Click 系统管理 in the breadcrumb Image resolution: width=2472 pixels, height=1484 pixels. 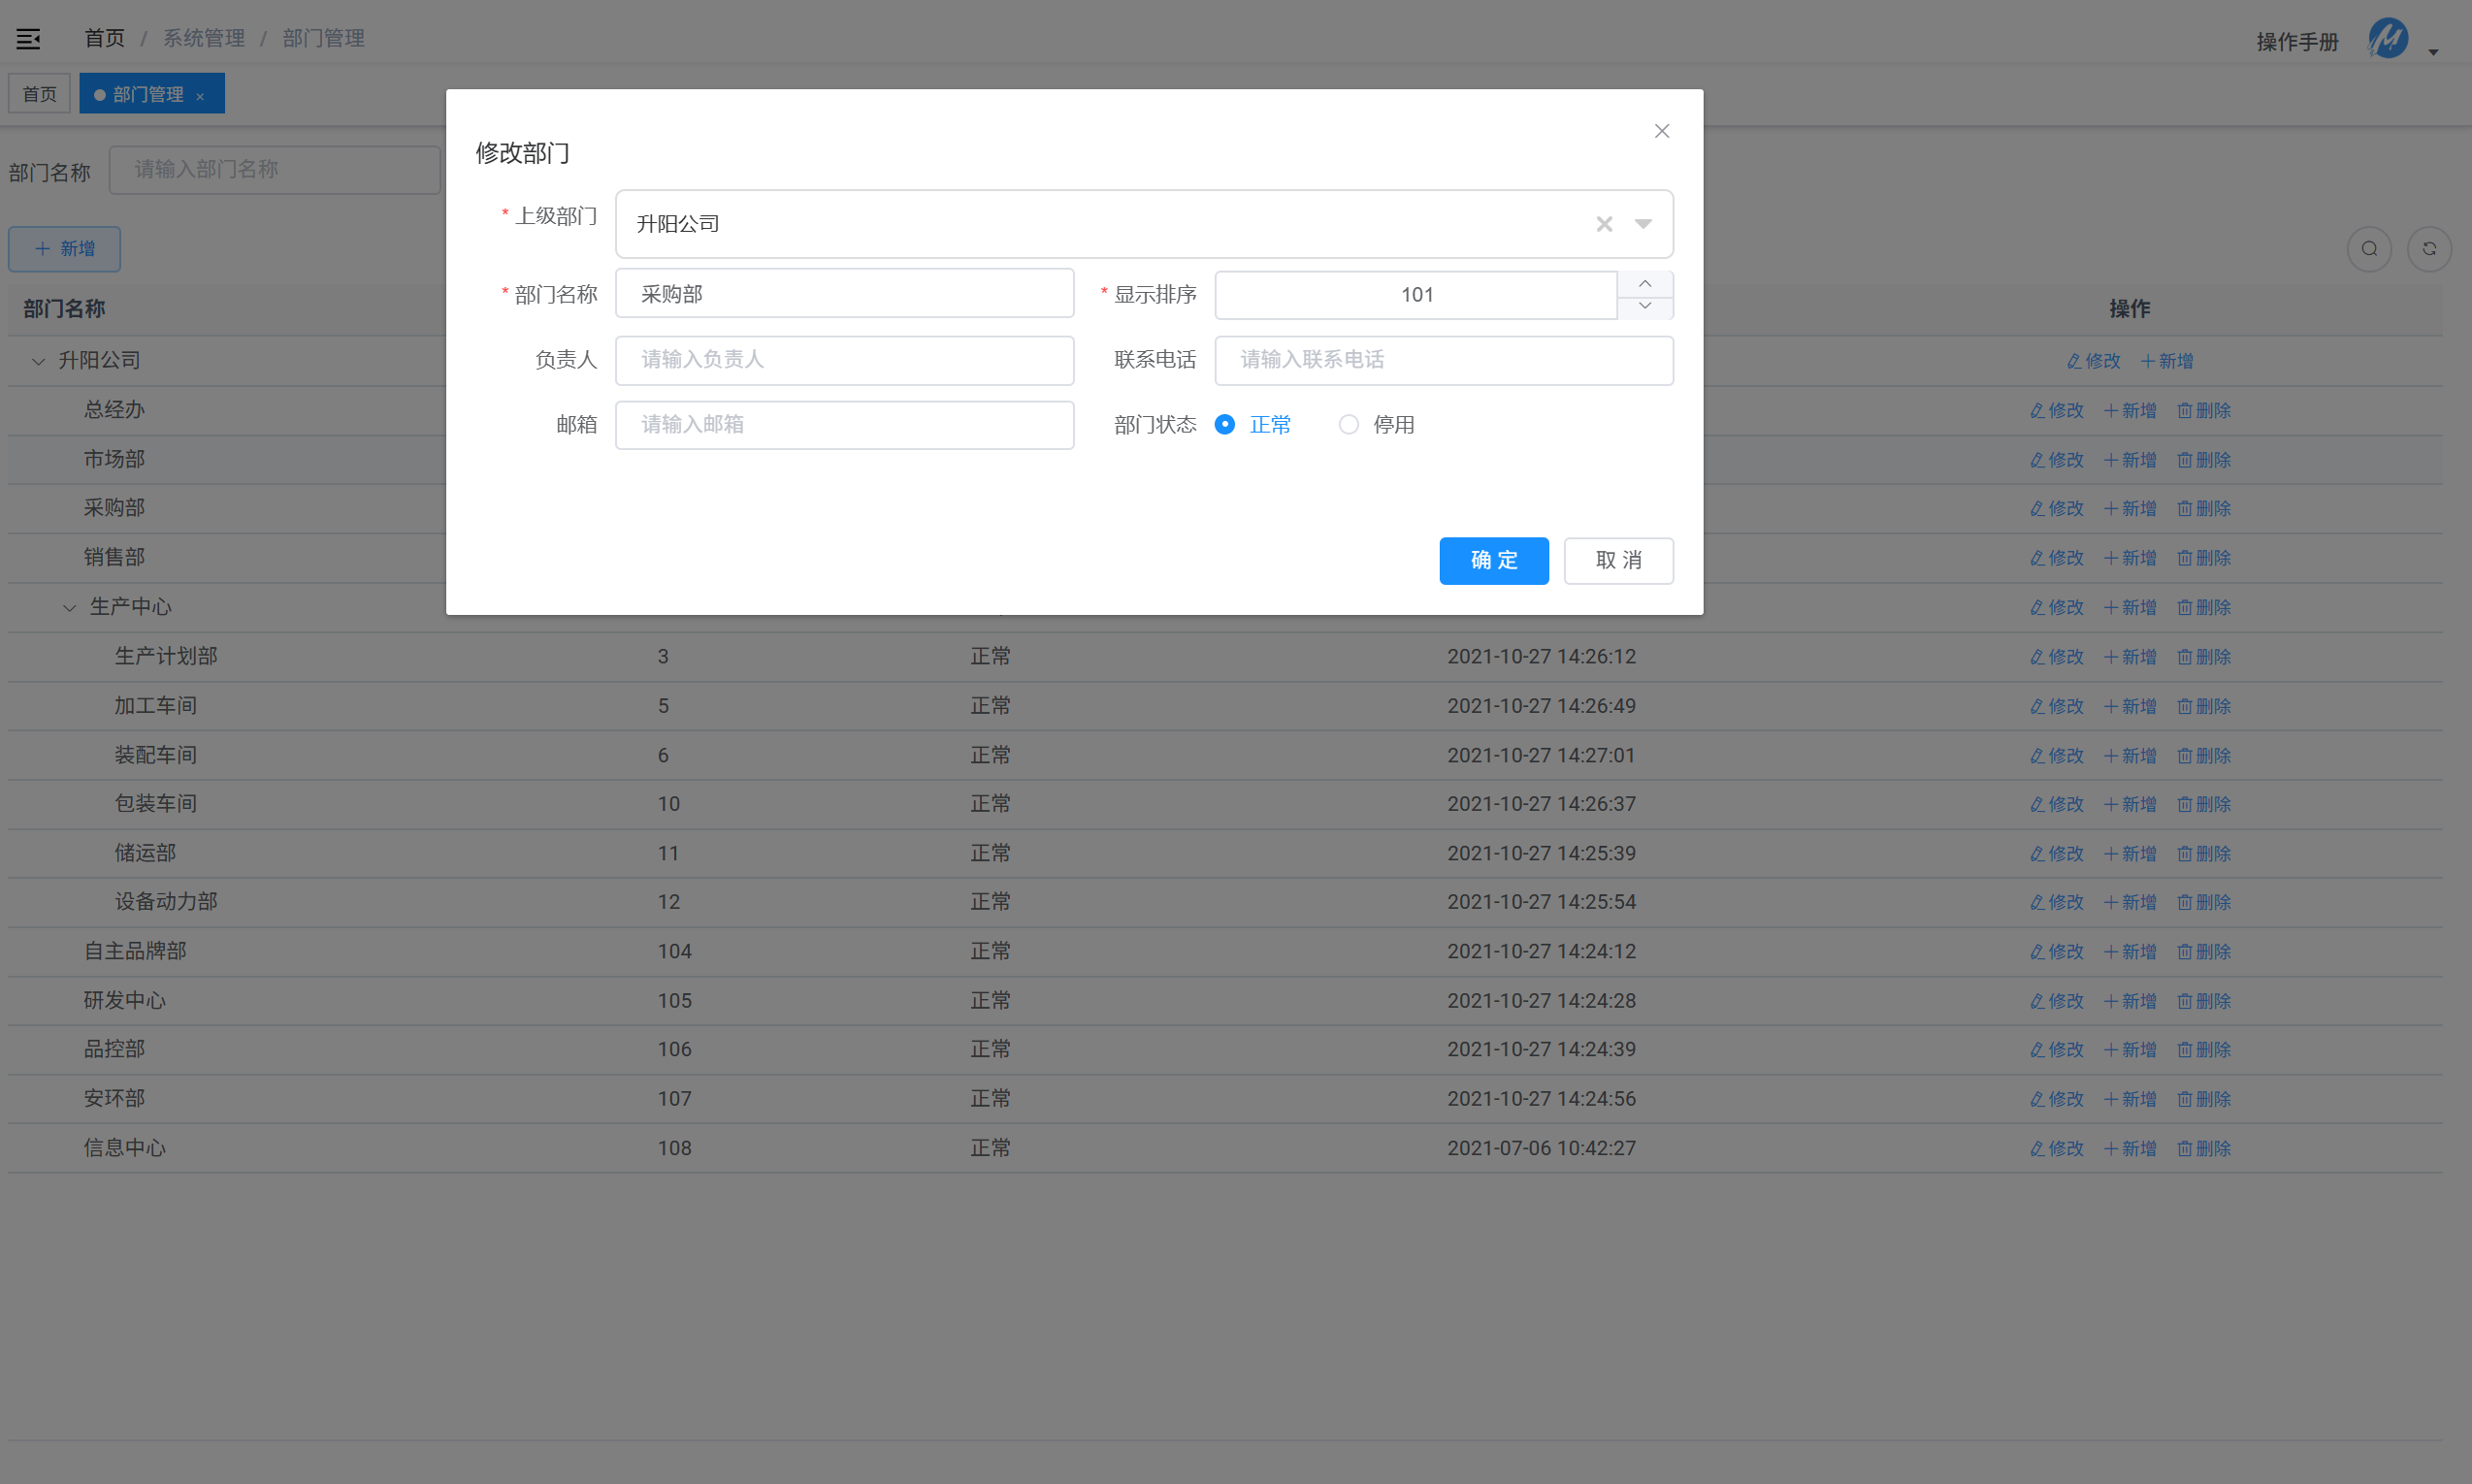[204, 38]
